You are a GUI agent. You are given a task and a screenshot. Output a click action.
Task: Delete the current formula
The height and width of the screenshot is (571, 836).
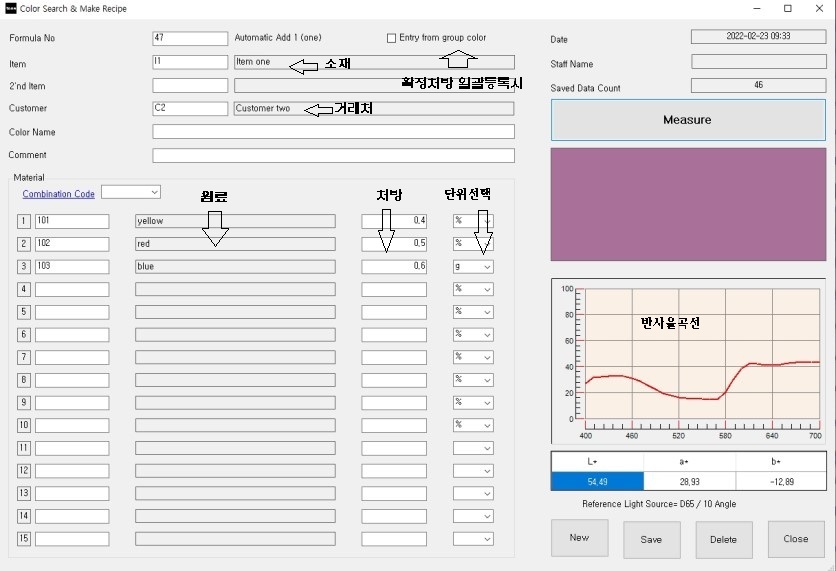(x=723, y=539)
